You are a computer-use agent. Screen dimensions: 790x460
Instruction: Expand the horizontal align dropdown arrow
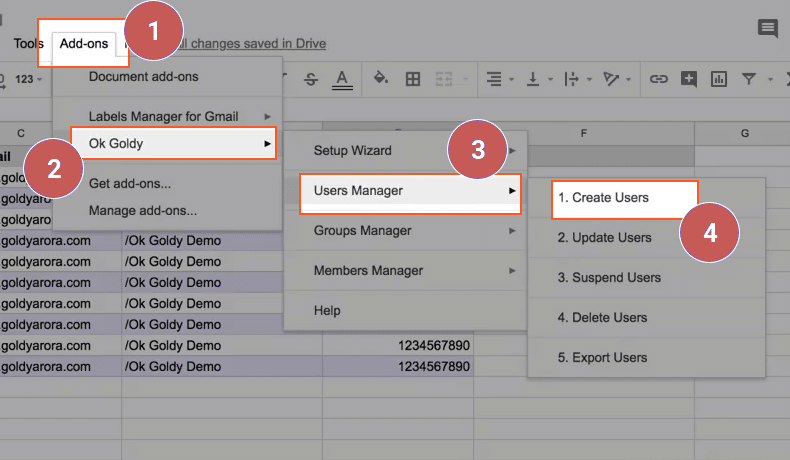pyautogui.click(x=511, y=79)
